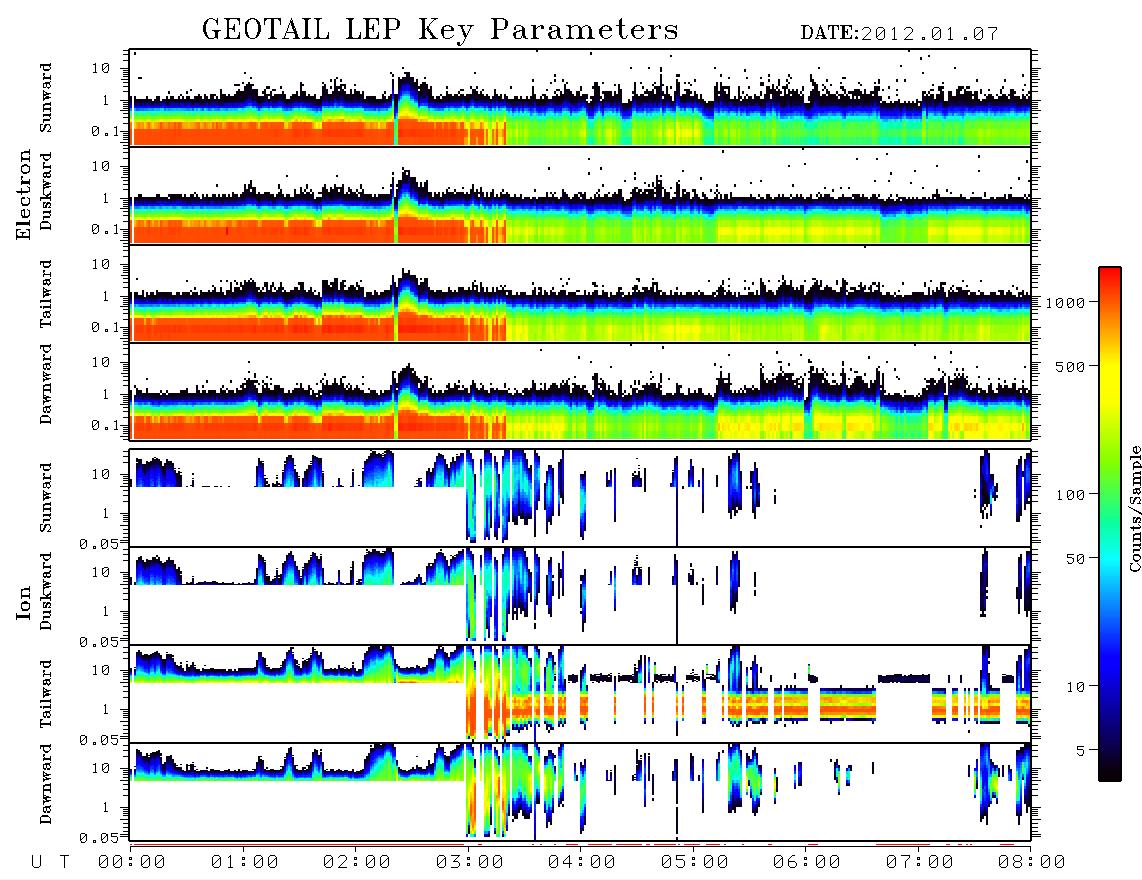Click the '100' color bar tick label
The height and width of the screenshot is (880, 1142).
[1070, 495]
